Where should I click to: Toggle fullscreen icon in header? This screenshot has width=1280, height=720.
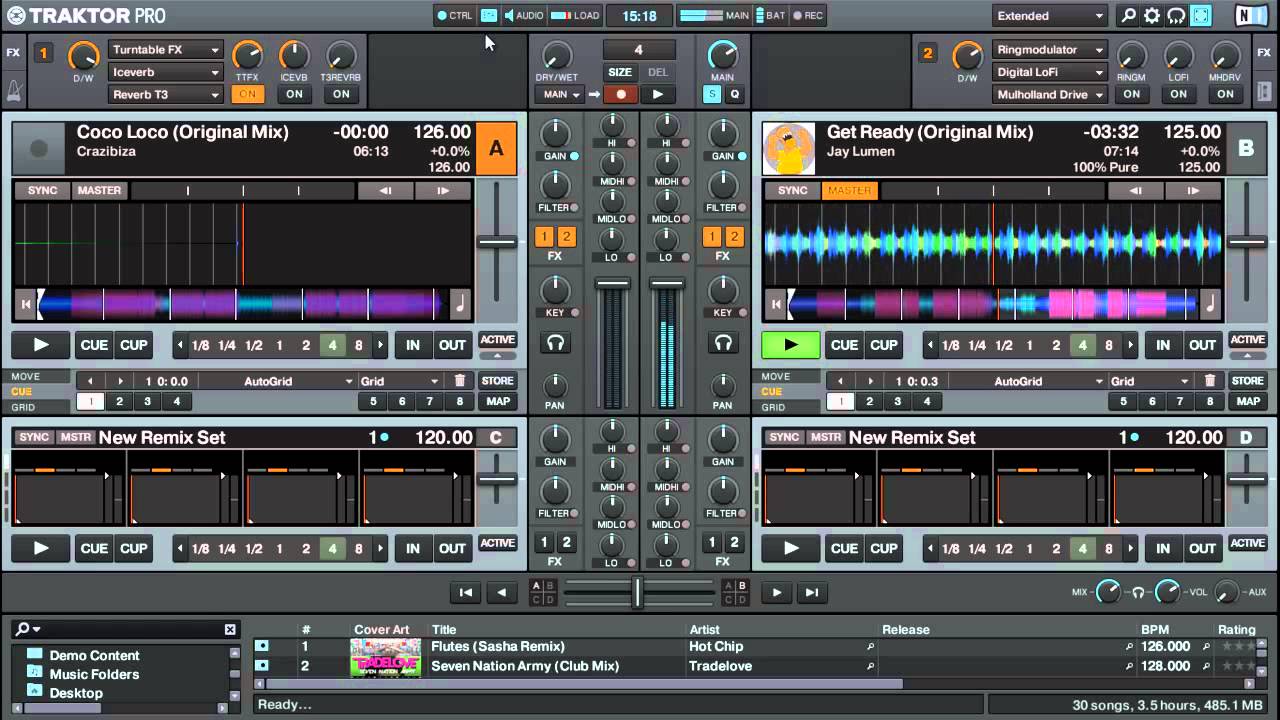(1200, 15)
